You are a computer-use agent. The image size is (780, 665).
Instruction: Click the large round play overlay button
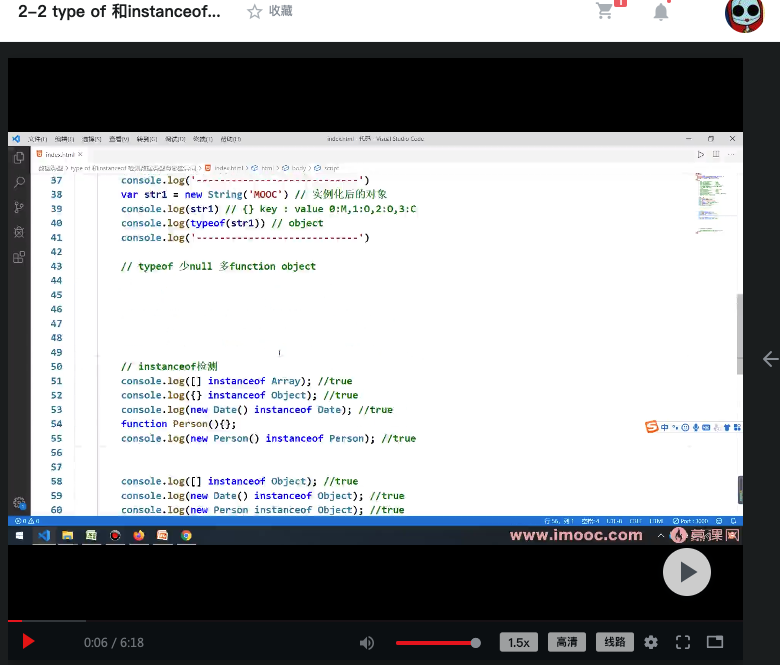tap(686, 572)
